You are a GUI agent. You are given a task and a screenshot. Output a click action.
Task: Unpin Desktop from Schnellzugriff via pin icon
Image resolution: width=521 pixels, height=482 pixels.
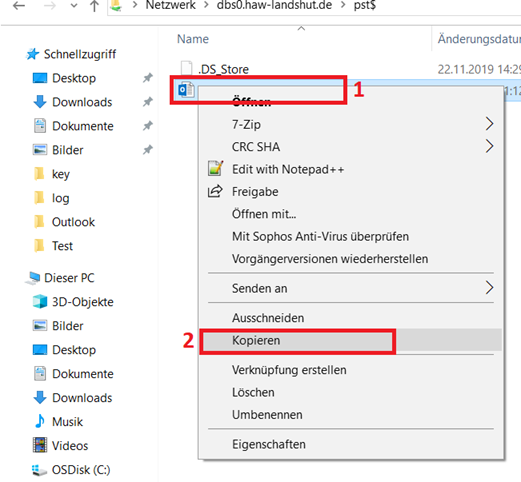(x=148, y=78)
